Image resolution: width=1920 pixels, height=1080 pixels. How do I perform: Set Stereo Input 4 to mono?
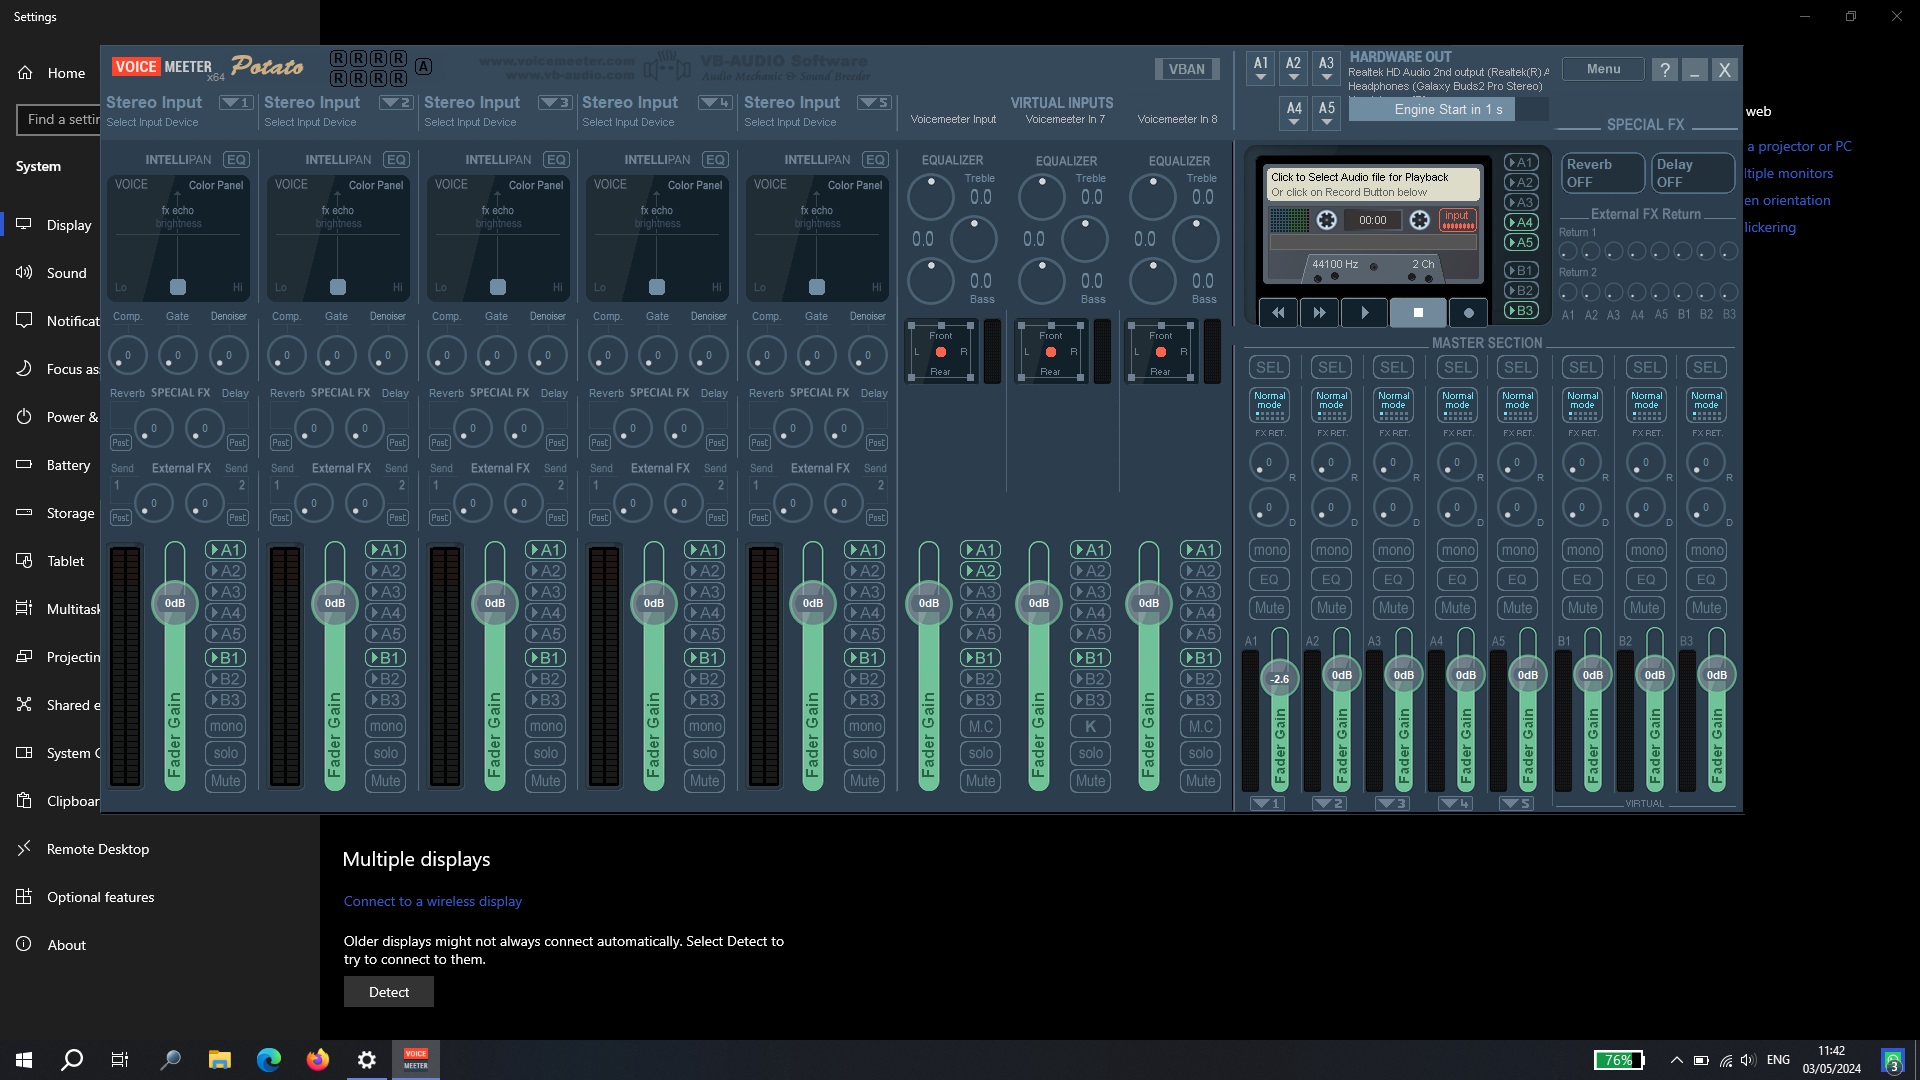[705, 726]
